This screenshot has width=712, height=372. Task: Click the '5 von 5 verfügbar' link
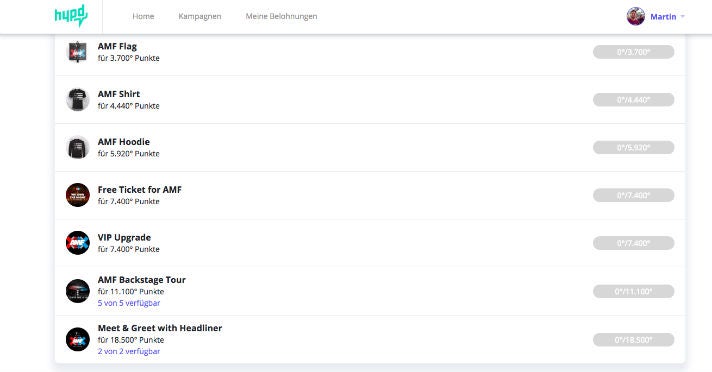pyautogui.click(x=129, y=303)
